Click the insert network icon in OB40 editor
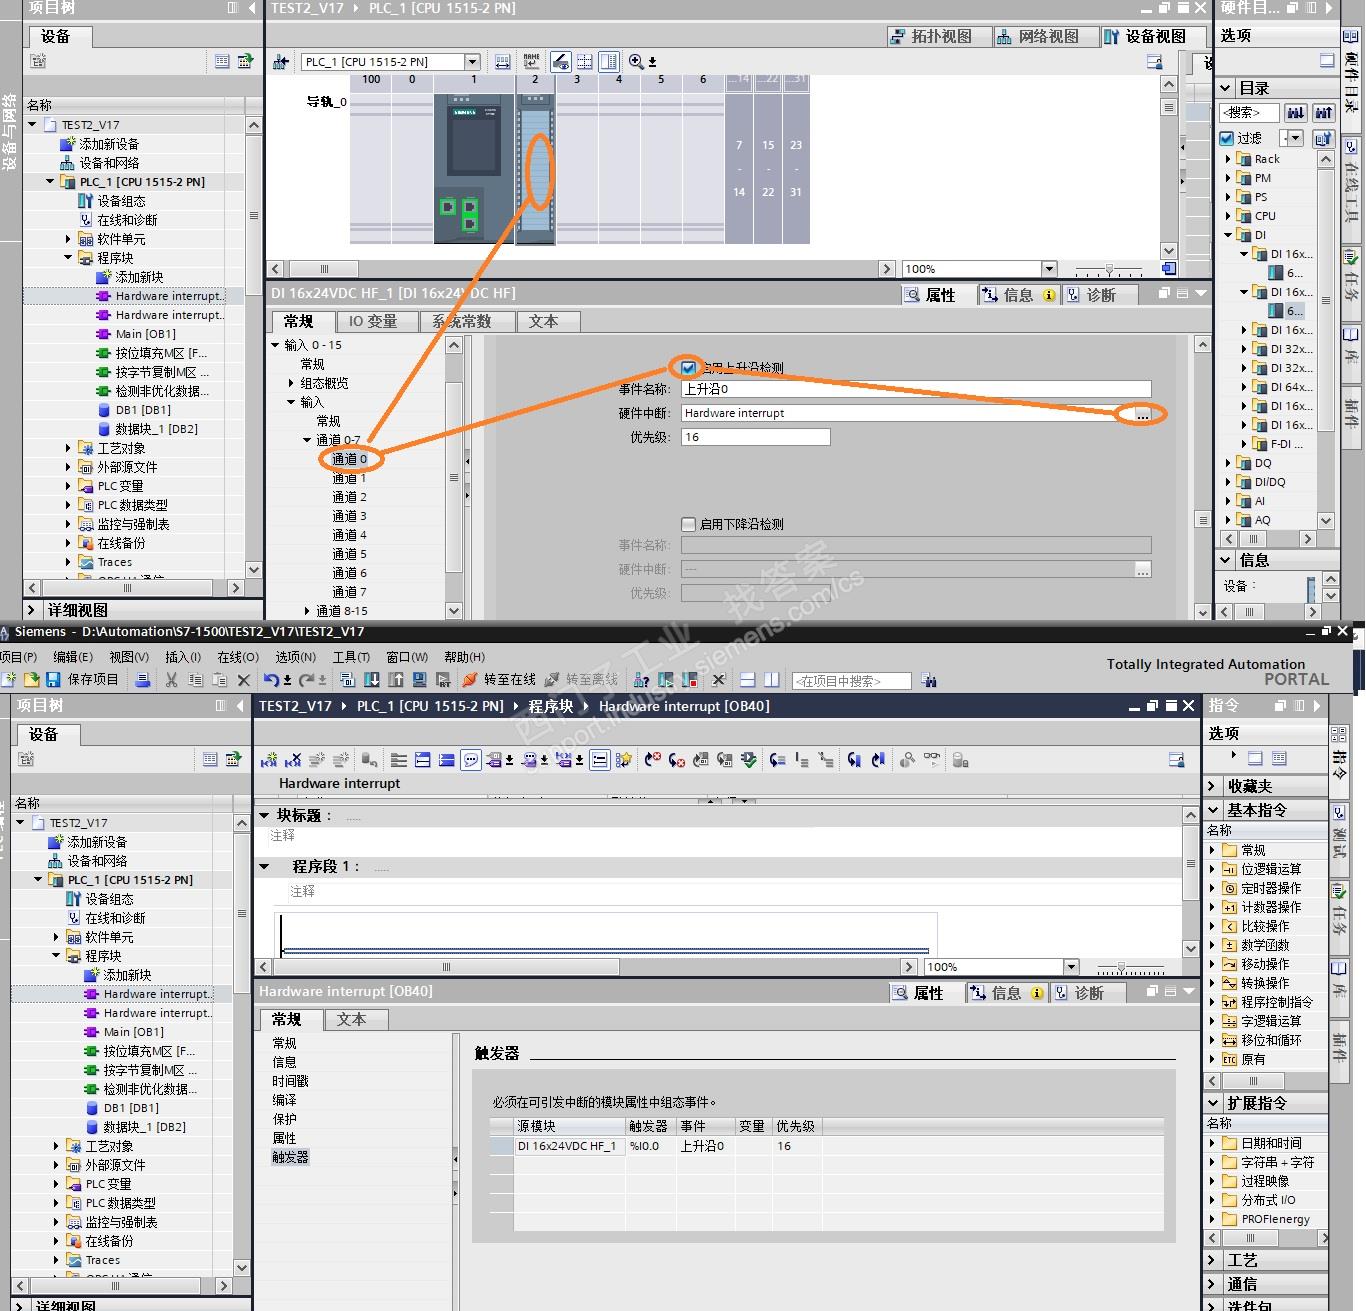 269,760
